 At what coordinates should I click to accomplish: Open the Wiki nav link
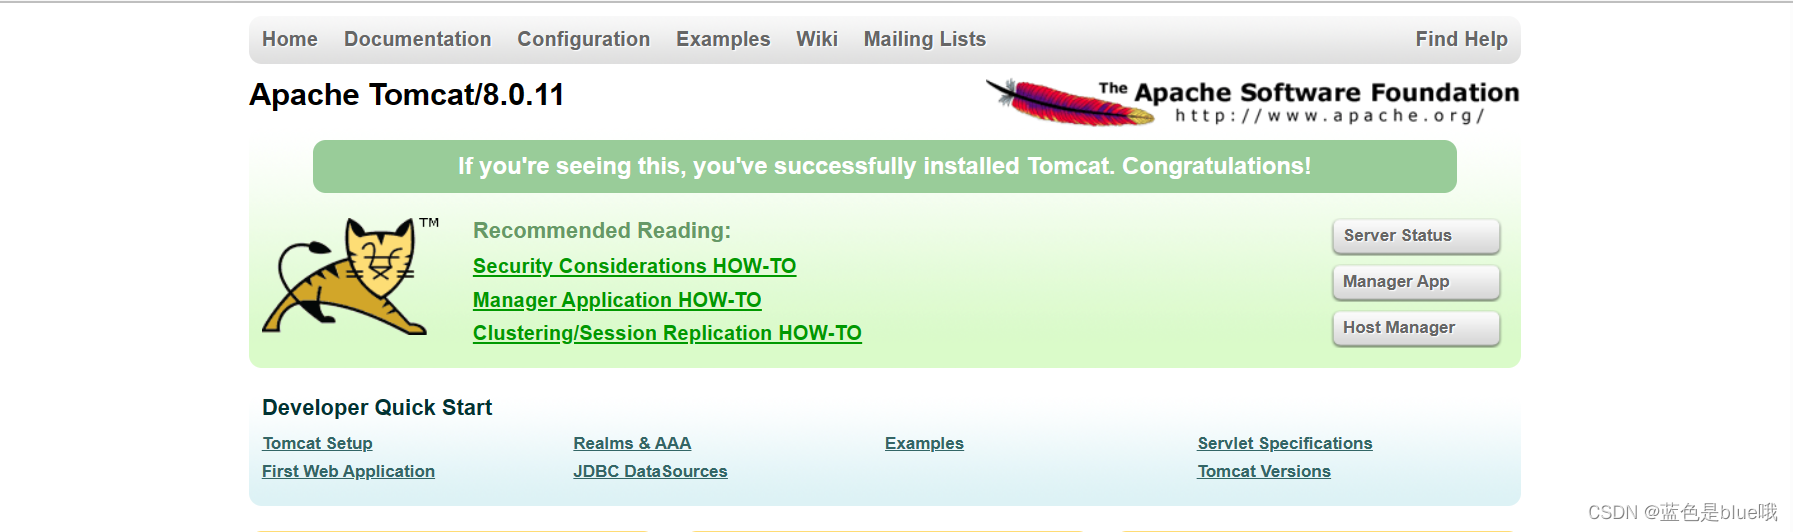(x=817, y=39)
